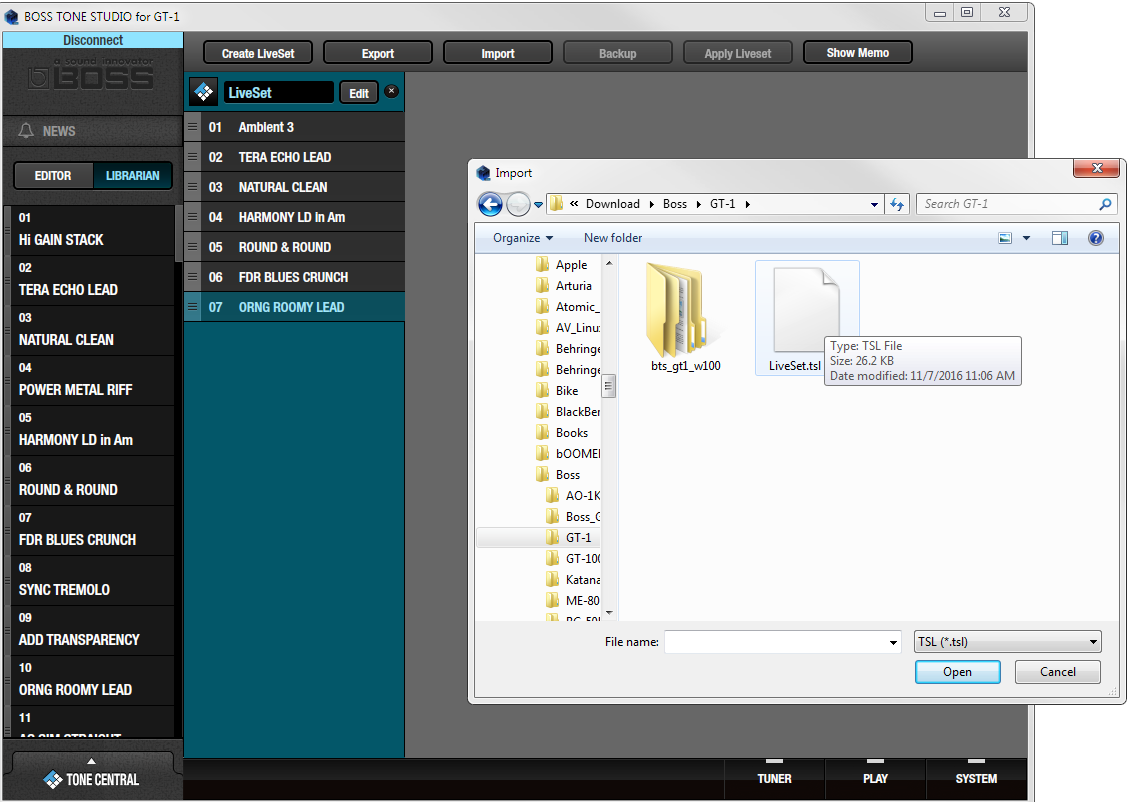Click the Forward arrow in Import dialog

tap(518, 205)
